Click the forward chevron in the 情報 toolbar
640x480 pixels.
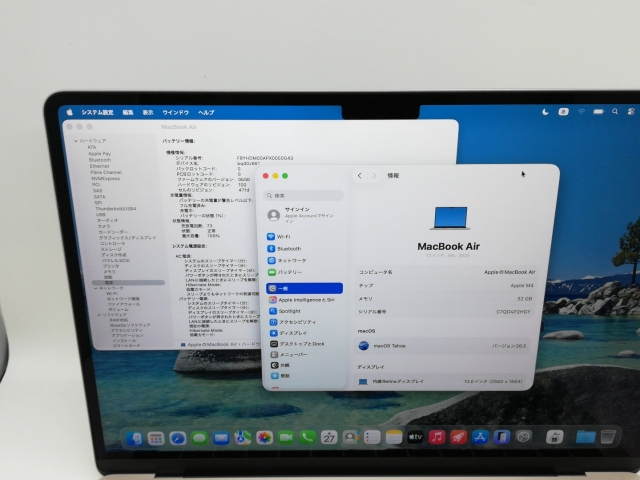point(374,176)
